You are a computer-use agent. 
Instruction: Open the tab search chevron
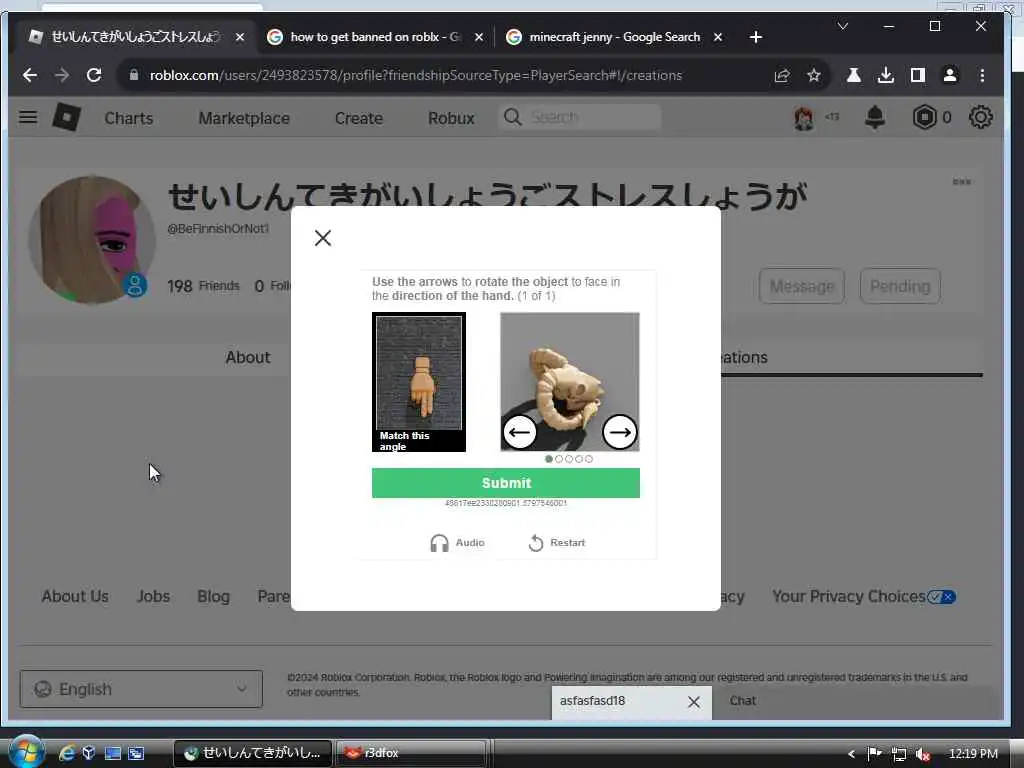coord(842,26)
